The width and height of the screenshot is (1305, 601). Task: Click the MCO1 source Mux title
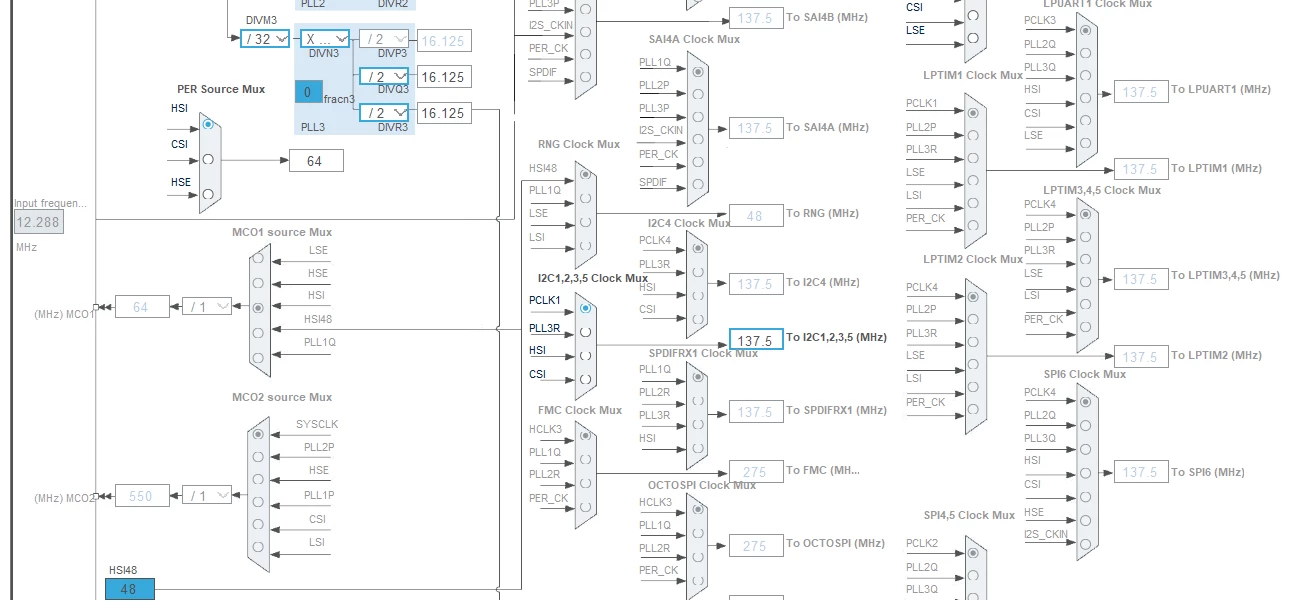click(282, 232)
